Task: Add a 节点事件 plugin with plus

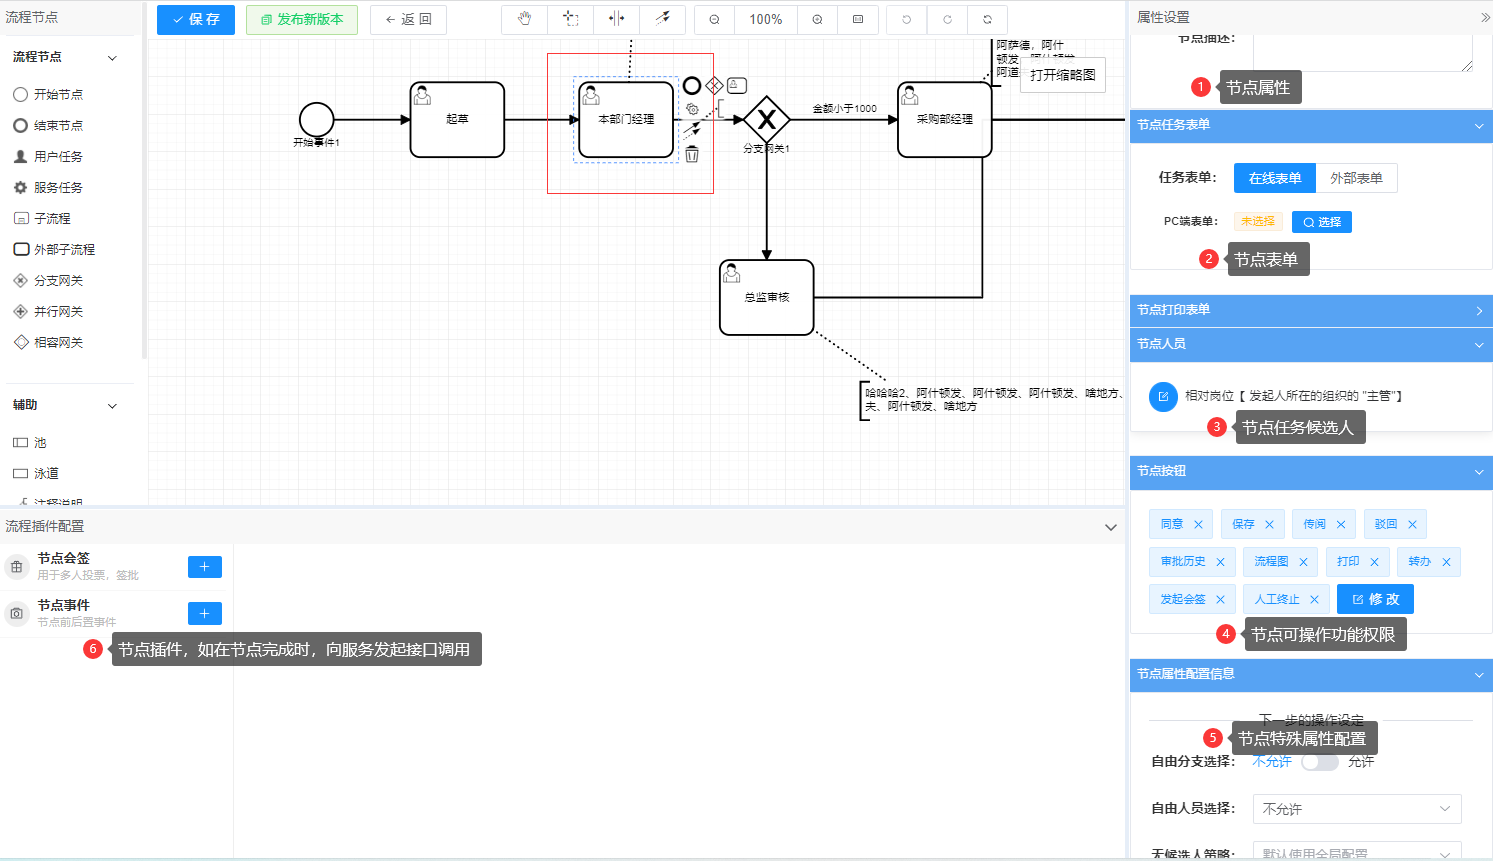Action: pyautogui.click(x=205, y=613)
